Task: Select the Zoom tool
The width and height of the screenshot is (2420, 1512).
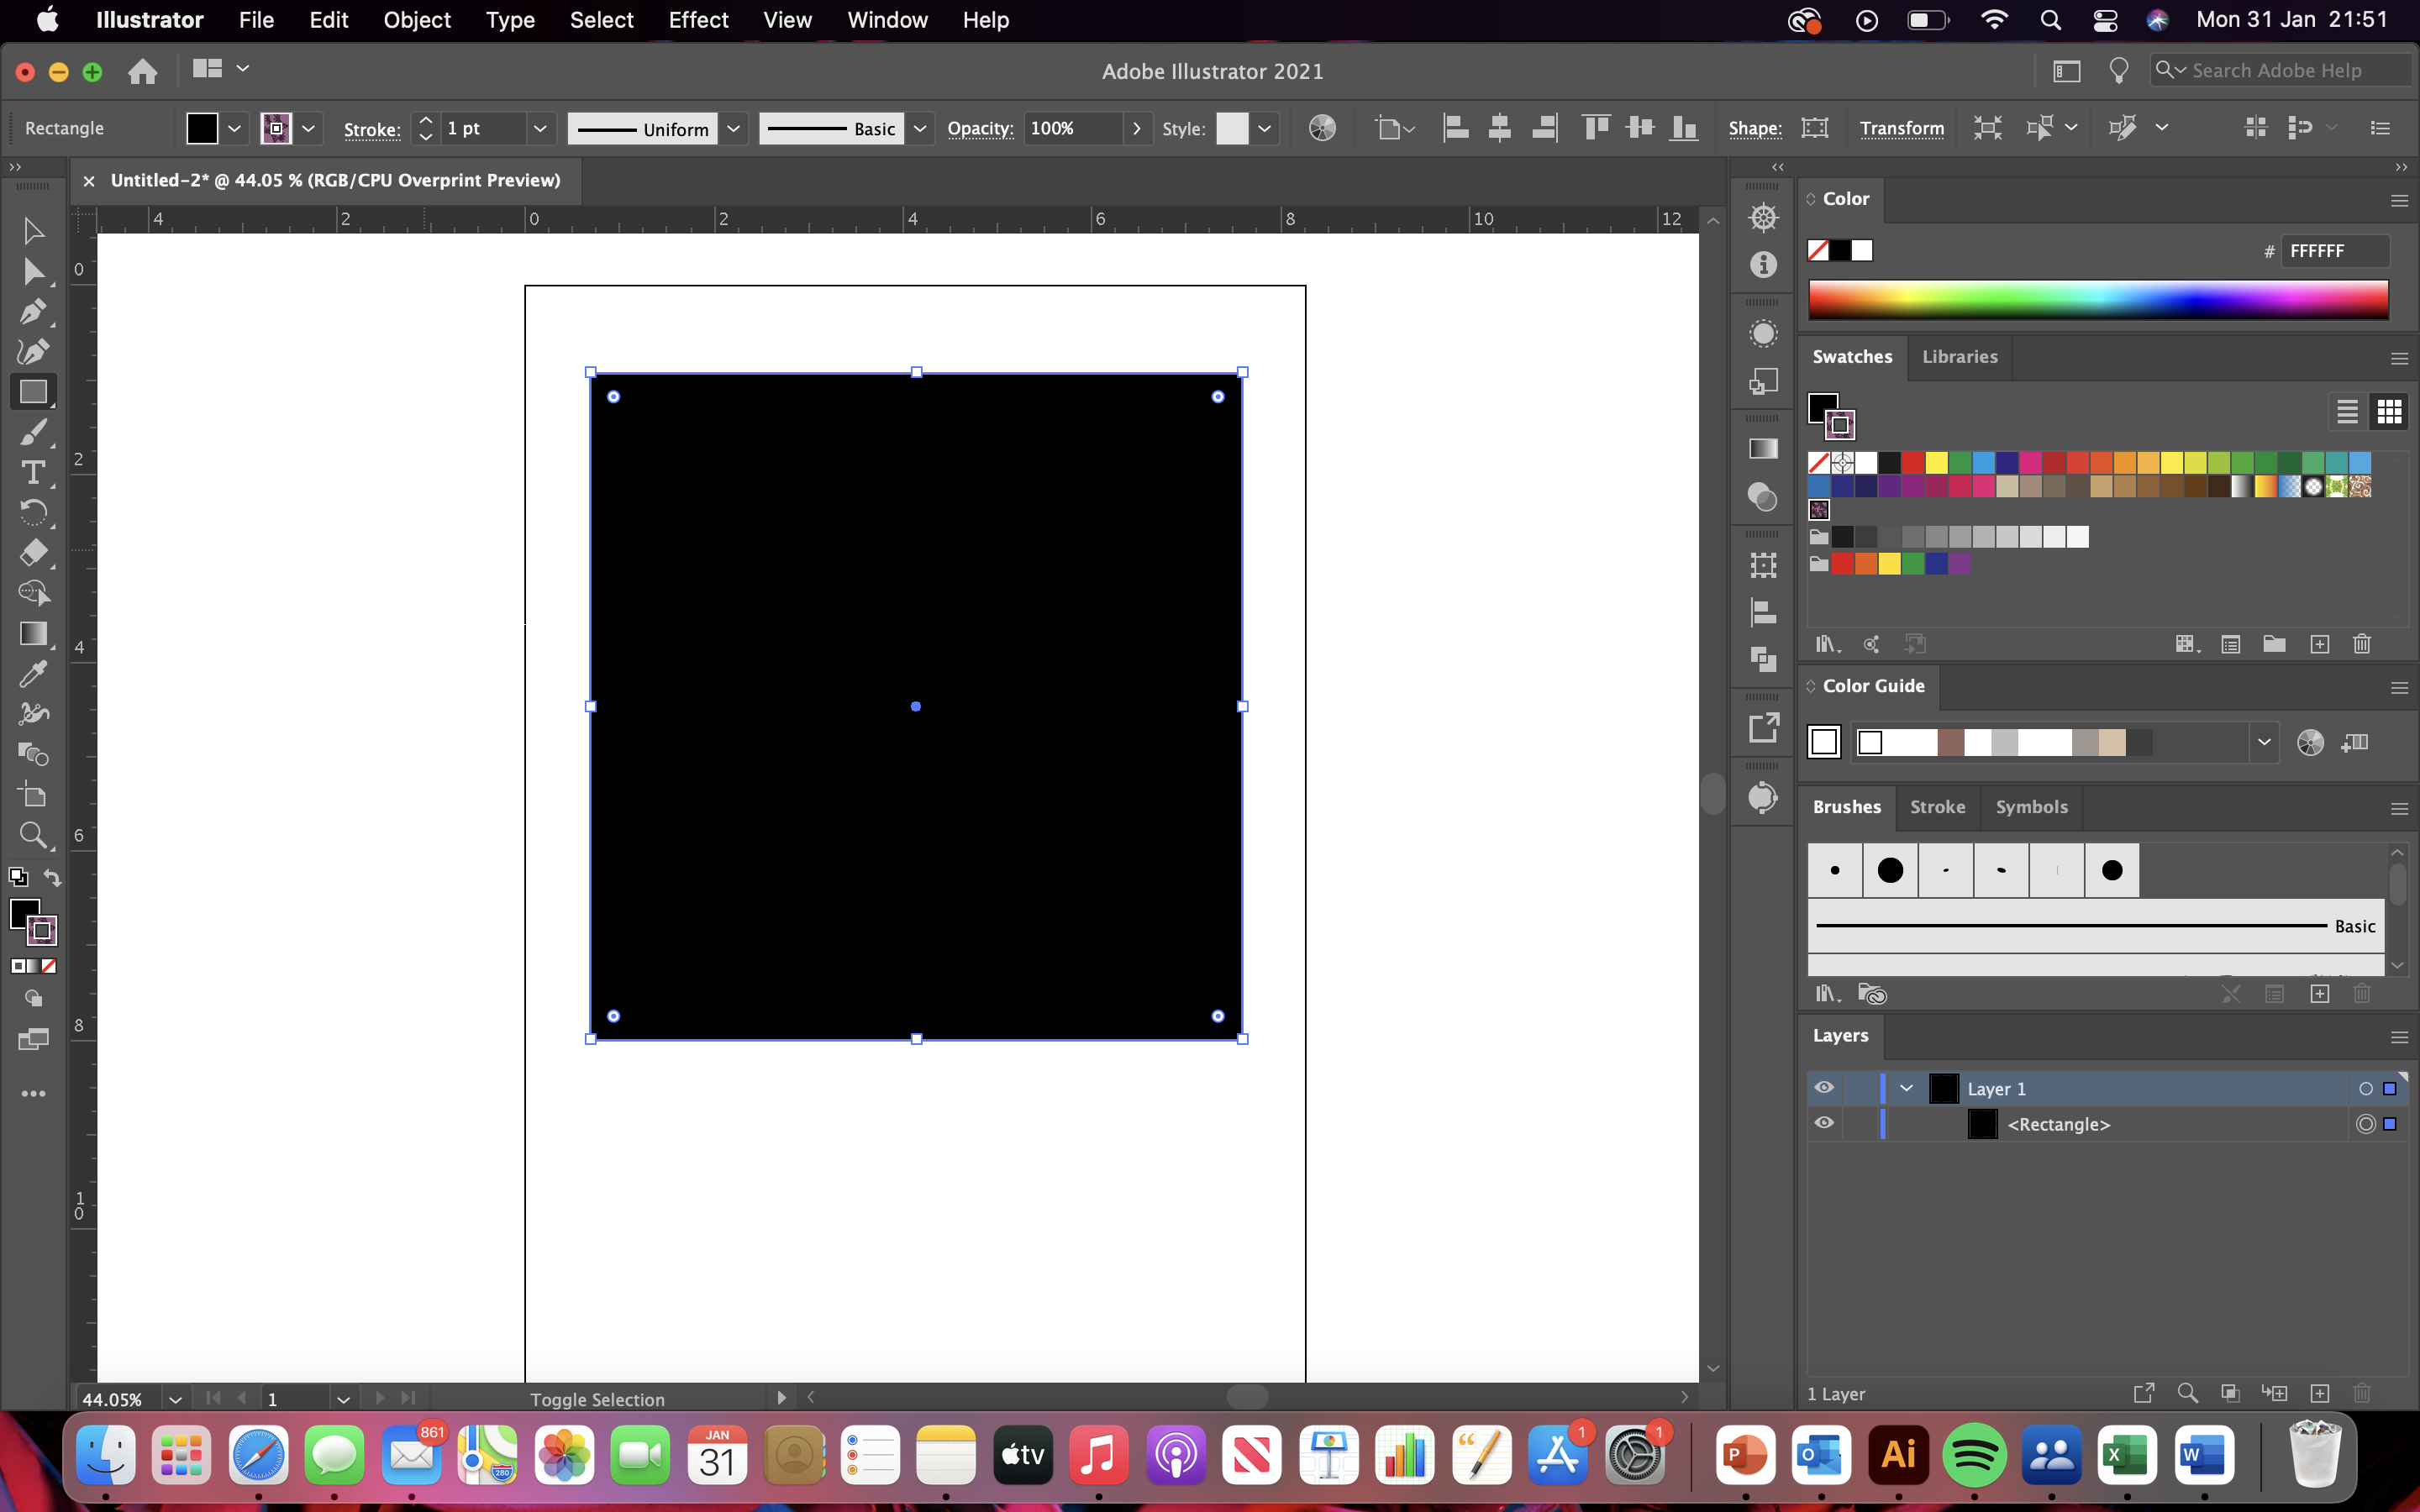Action: pos(33,836)
